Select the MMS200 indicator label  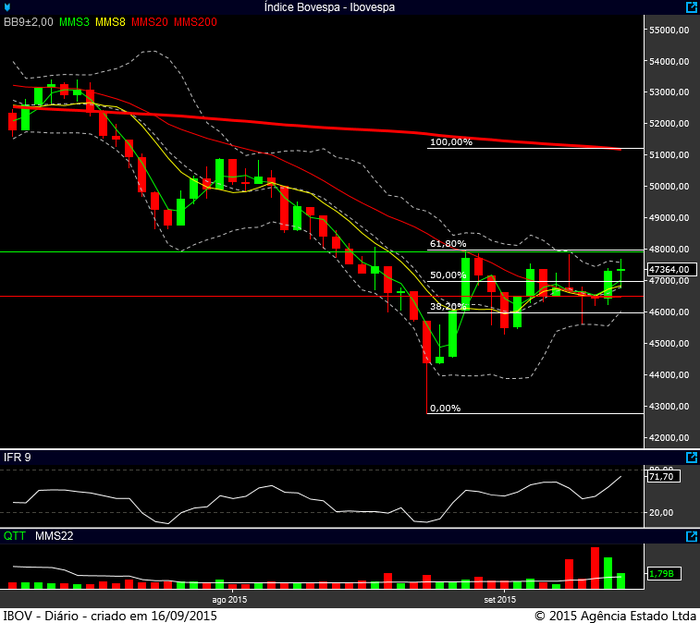pyautogui.click(x=196, y=22)
